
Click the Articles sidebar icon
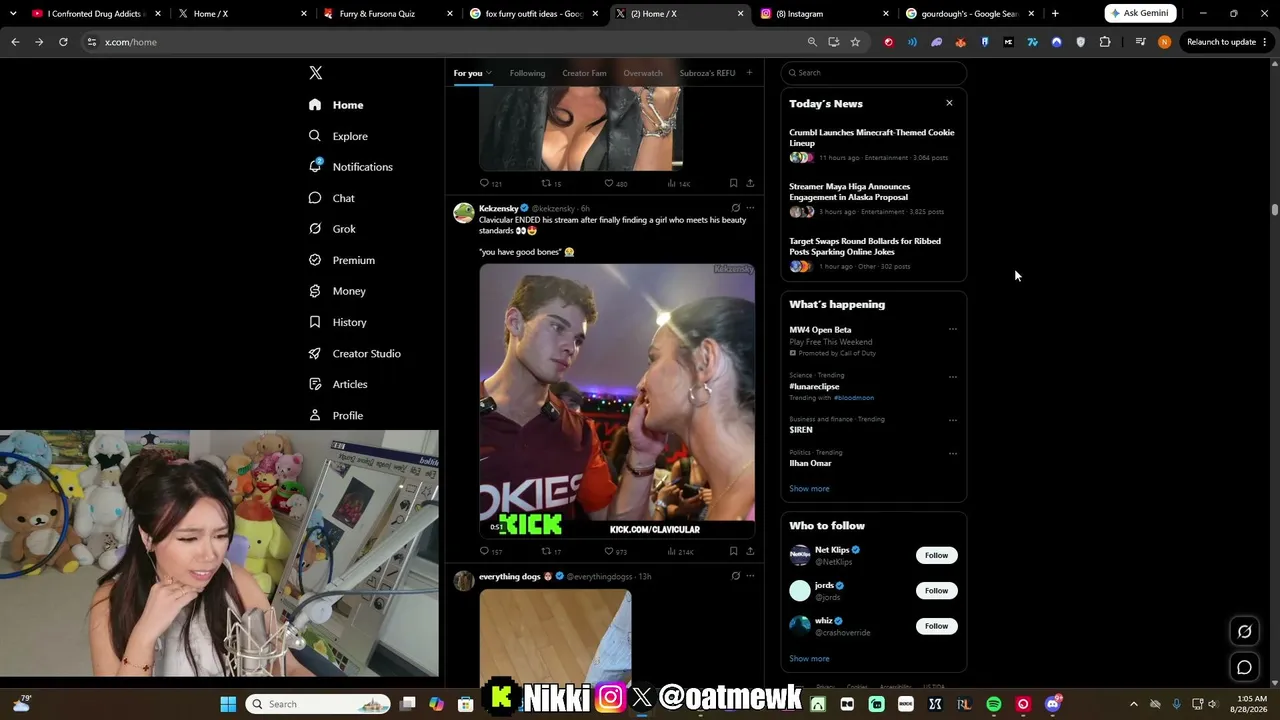pyautogui.click(x=315, y=384)
